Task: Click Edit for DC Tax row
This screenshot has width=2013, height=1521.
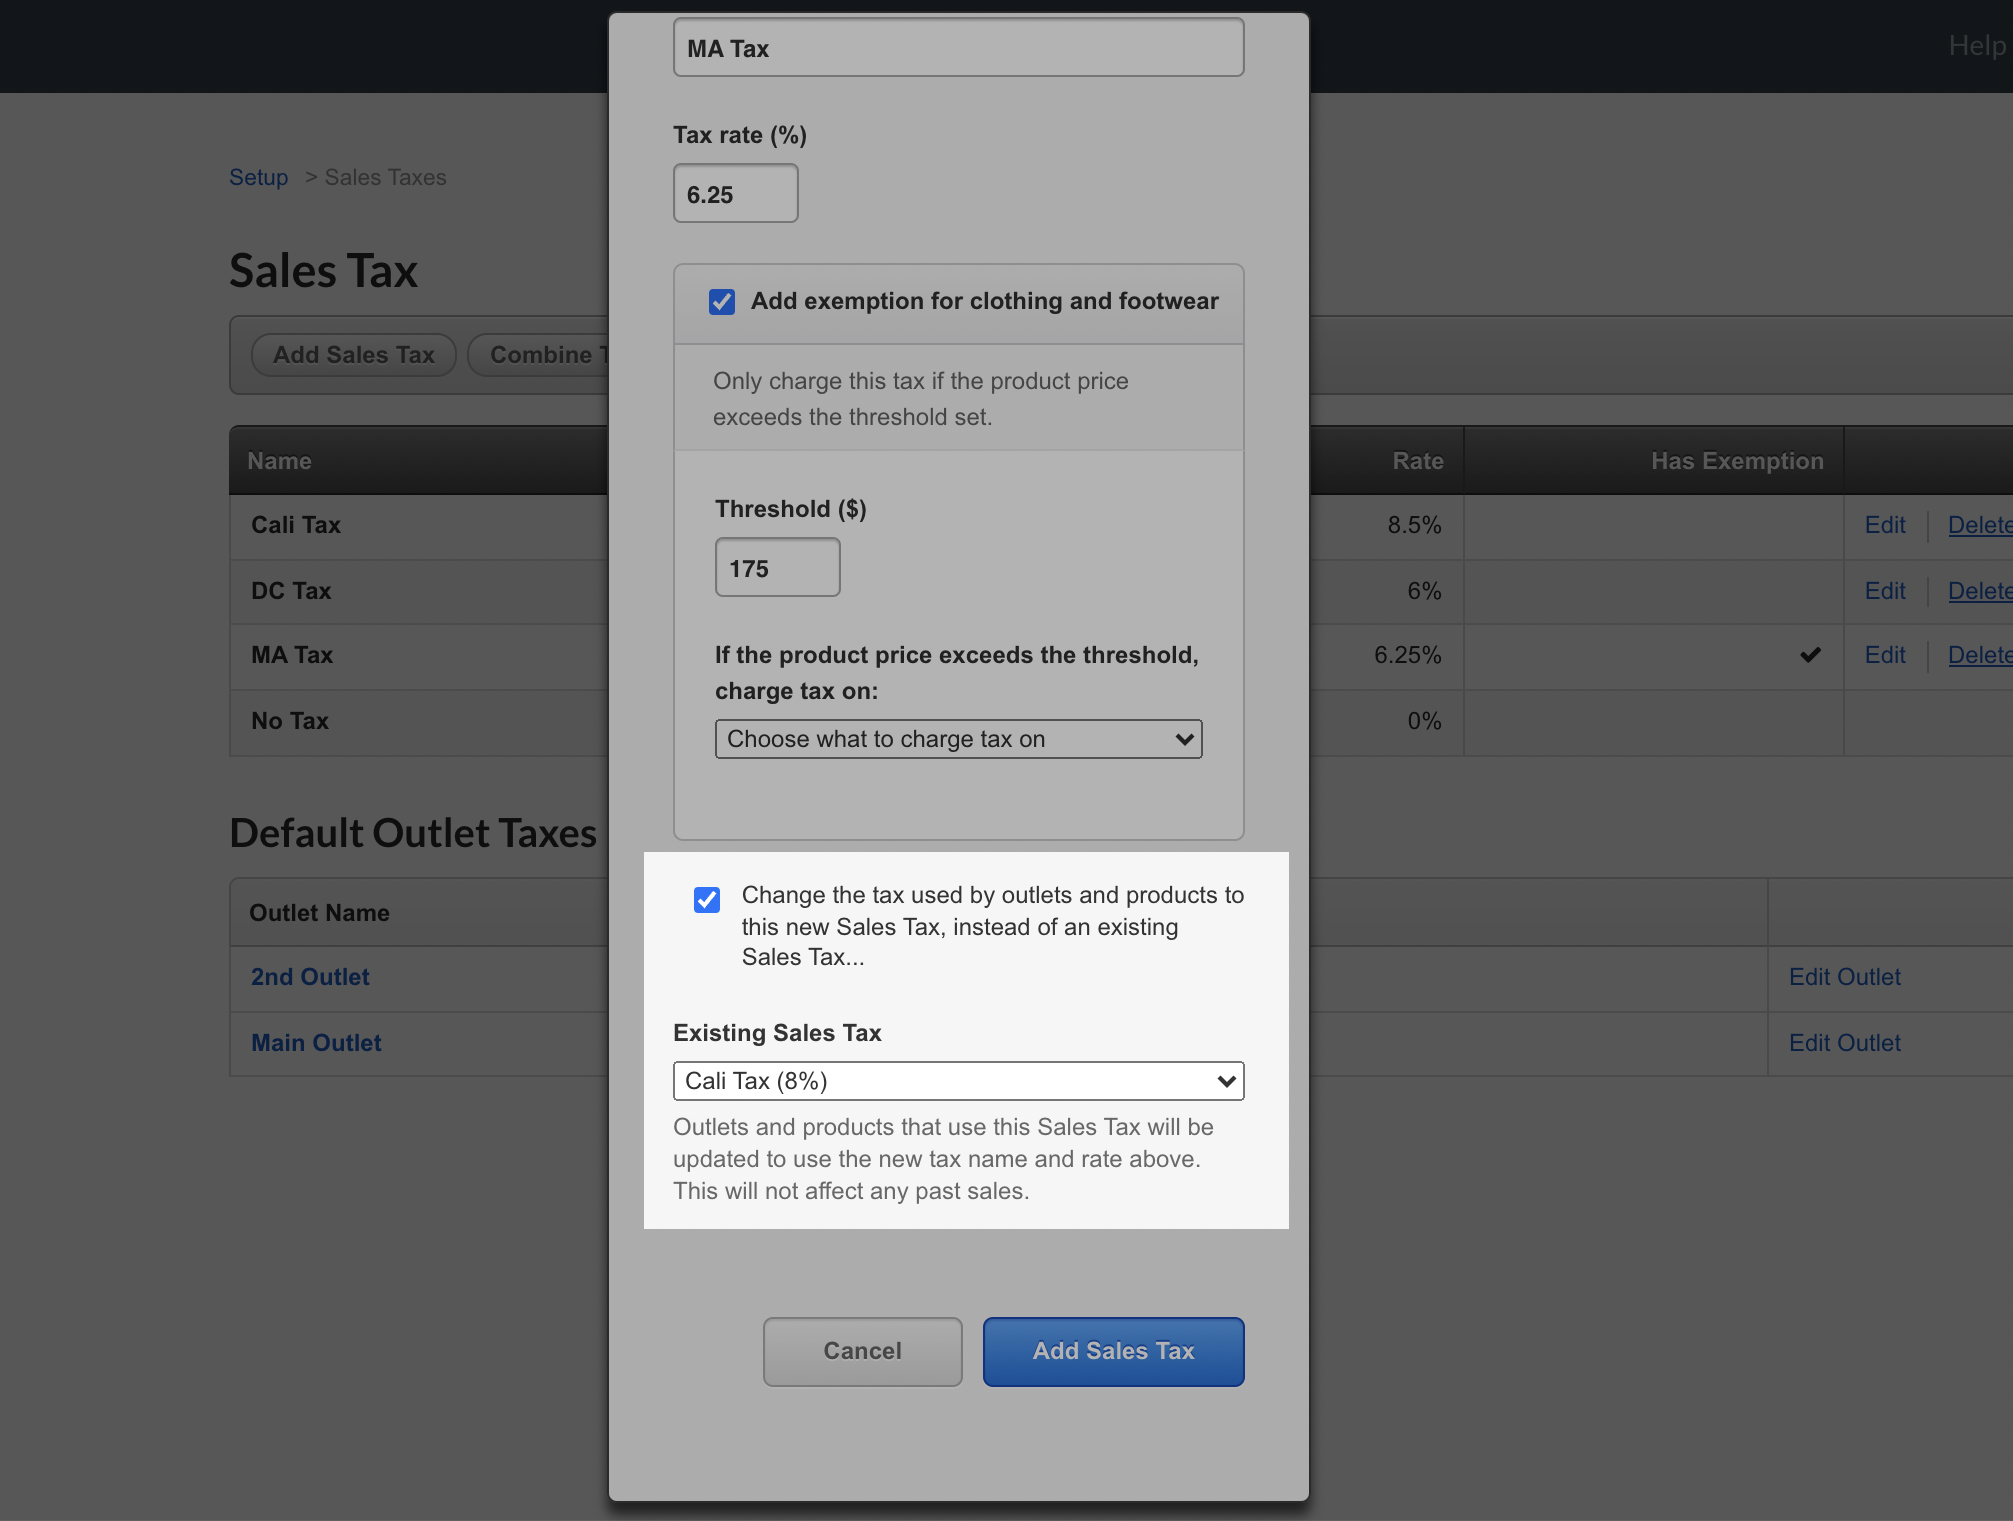Action: [x=1885, y=591]
